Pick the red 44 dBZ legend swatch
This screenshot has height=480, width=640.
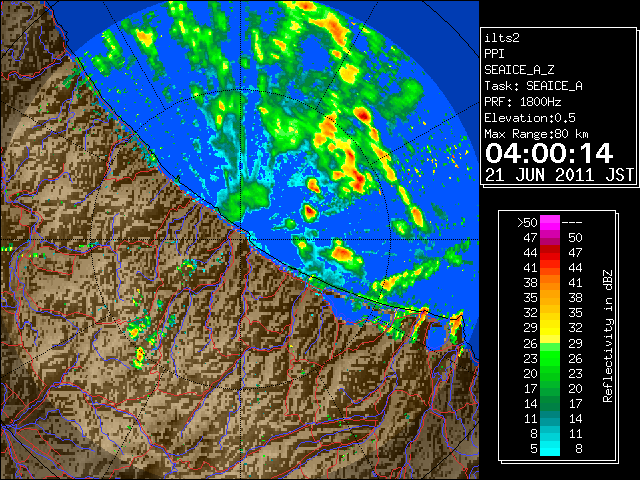pyautogui.click(x=550, y=253)
